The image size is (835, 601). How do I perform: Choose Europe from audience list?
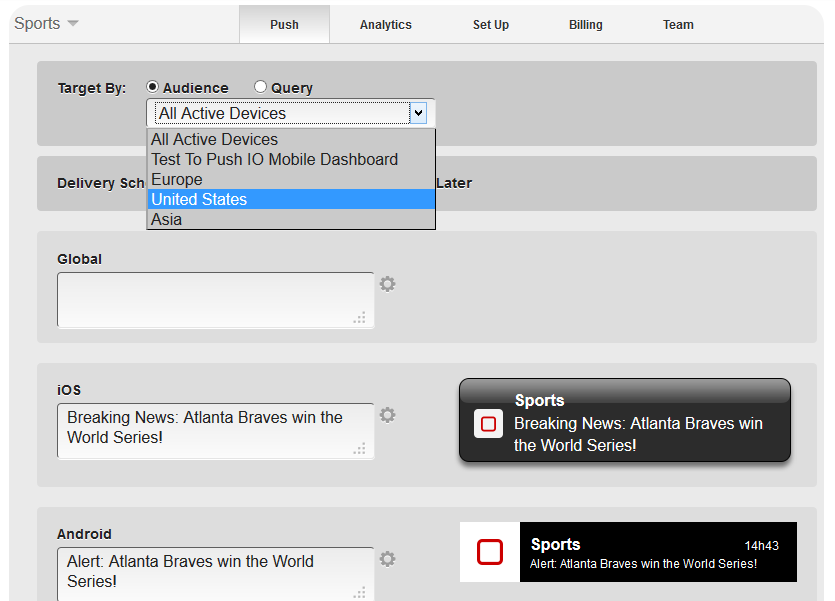(x=291, y=179)
